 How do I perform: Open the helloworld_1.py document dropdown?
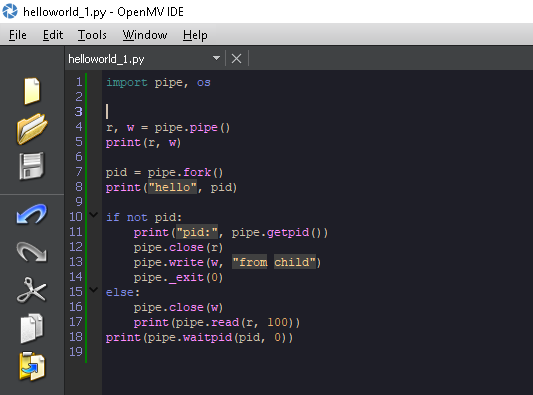pos(216,58)
